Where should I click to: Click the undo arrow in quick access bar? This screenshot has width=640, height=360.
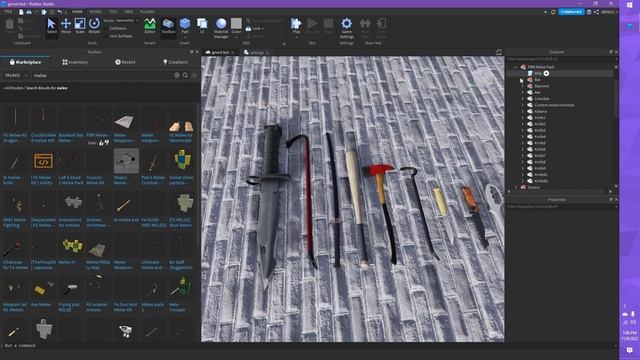[60, 12]
